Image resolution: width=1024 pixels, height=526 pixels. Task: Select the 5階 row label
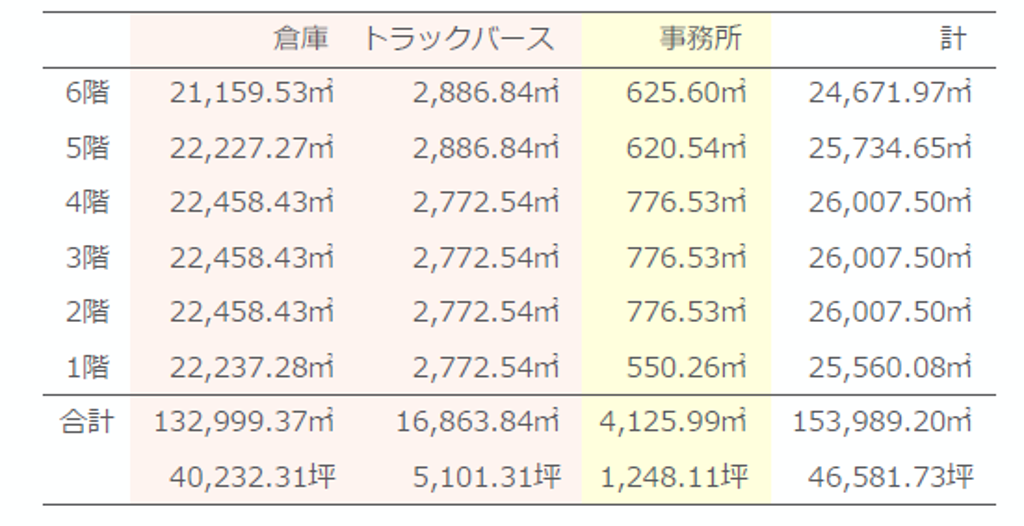click(87, 149)
